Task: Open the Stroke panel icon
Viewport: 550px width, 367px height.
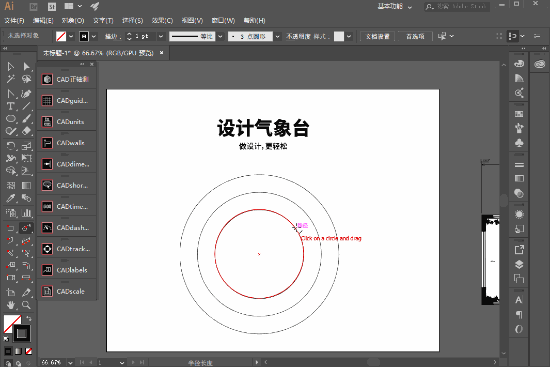Action: (519, 165)
